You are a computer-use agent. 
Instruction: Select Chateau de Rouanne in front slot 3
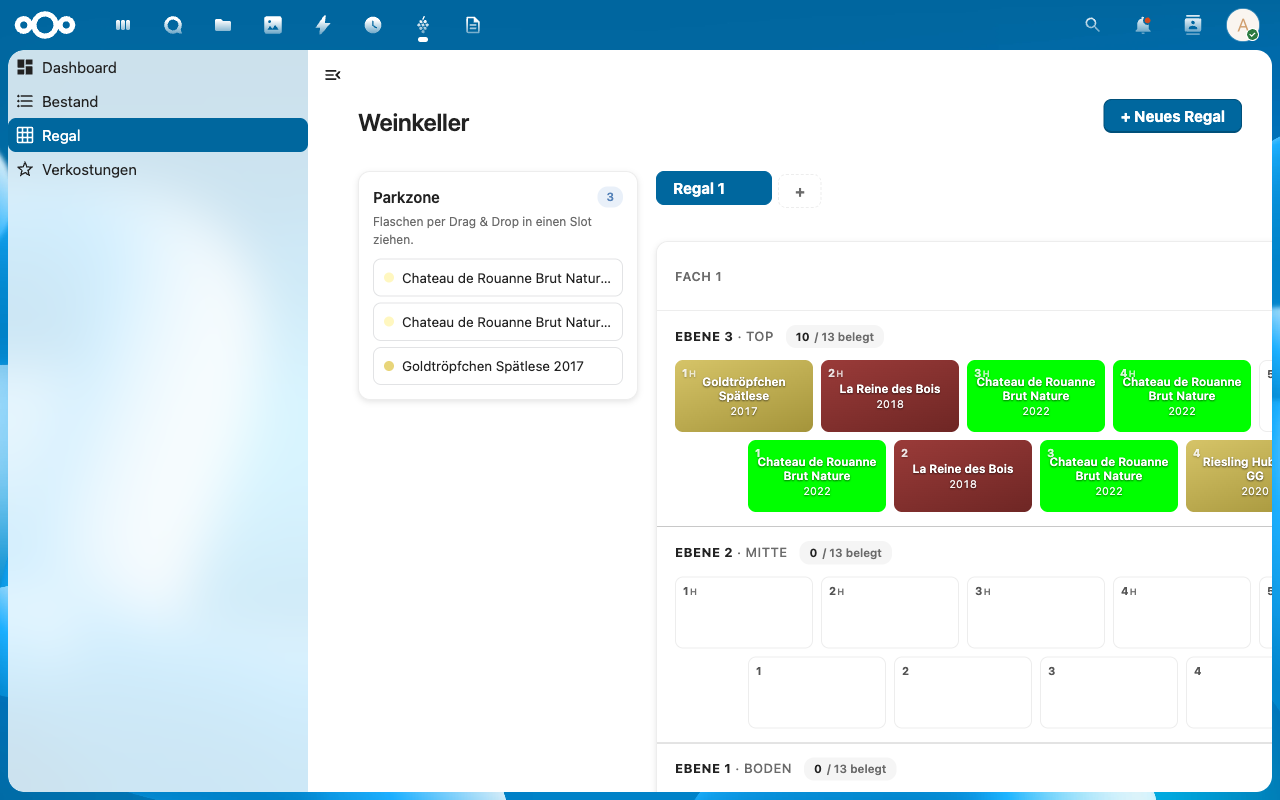pos(1109,476)
